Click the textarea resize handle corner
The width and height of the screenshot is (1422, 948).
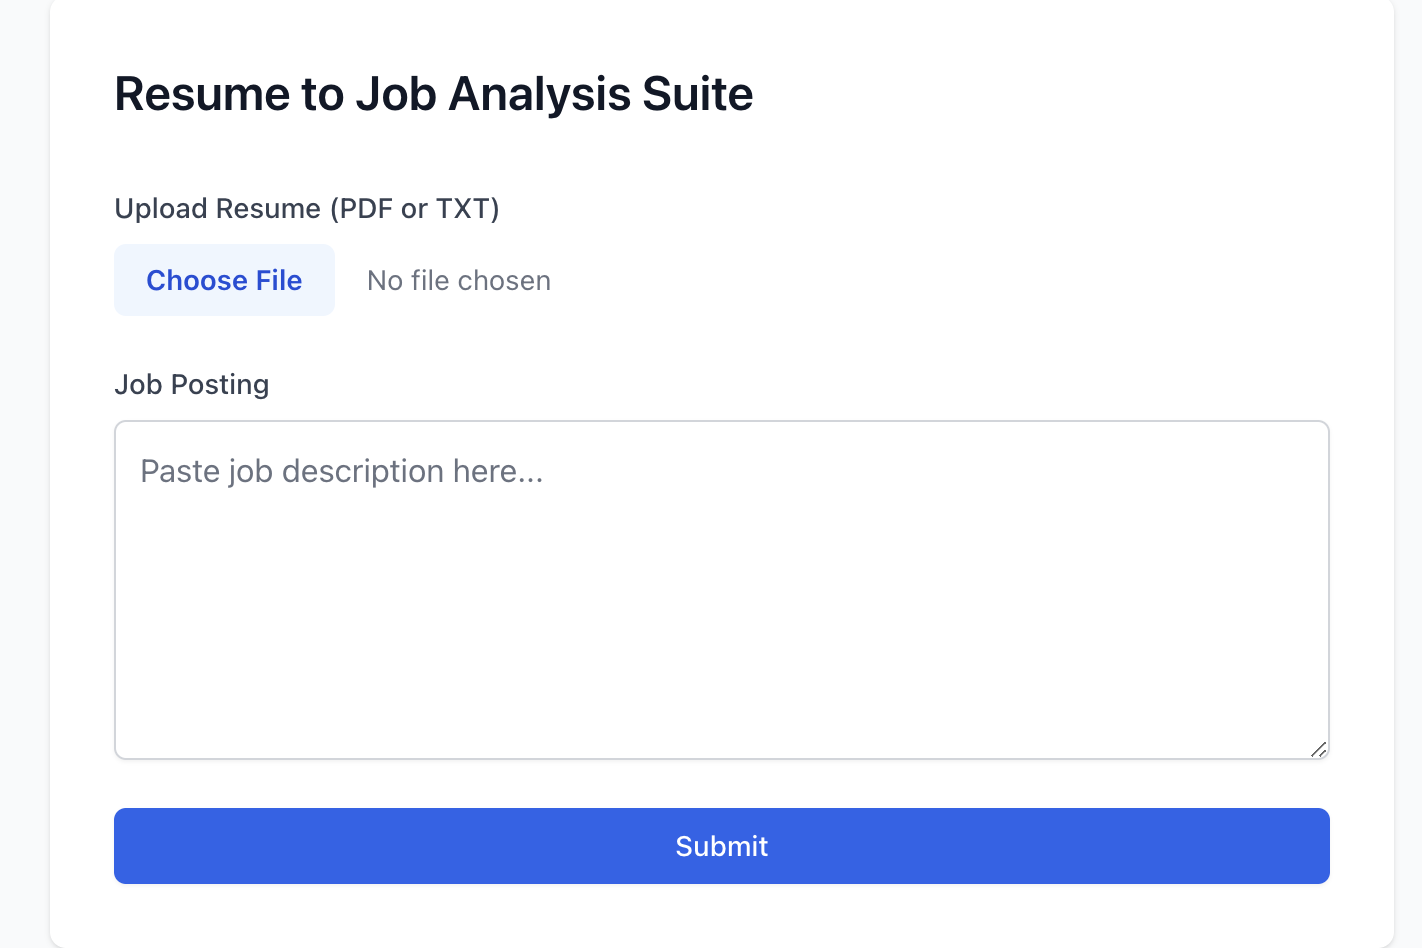pos(1318,749)
